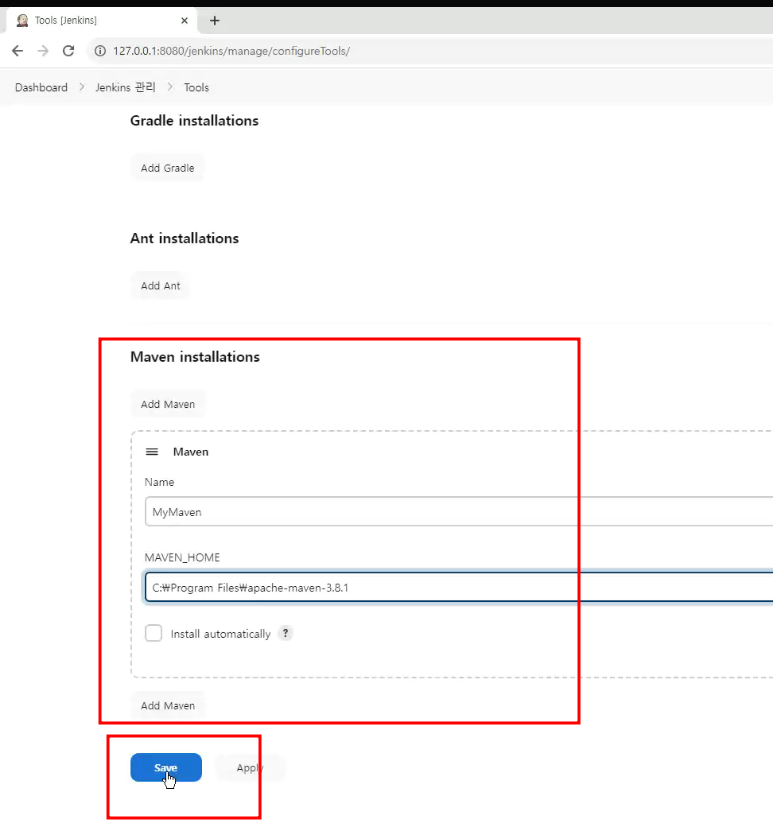
Task: Select the Tools [Jenkins] tab
Action: point(101,20)
